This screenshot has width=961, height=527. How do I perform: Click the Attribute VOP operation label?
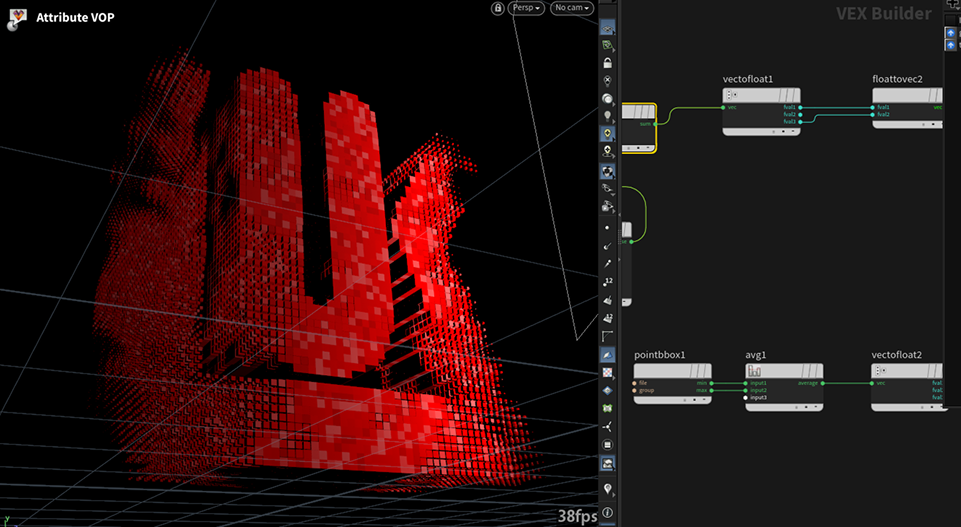coord(75,17)
